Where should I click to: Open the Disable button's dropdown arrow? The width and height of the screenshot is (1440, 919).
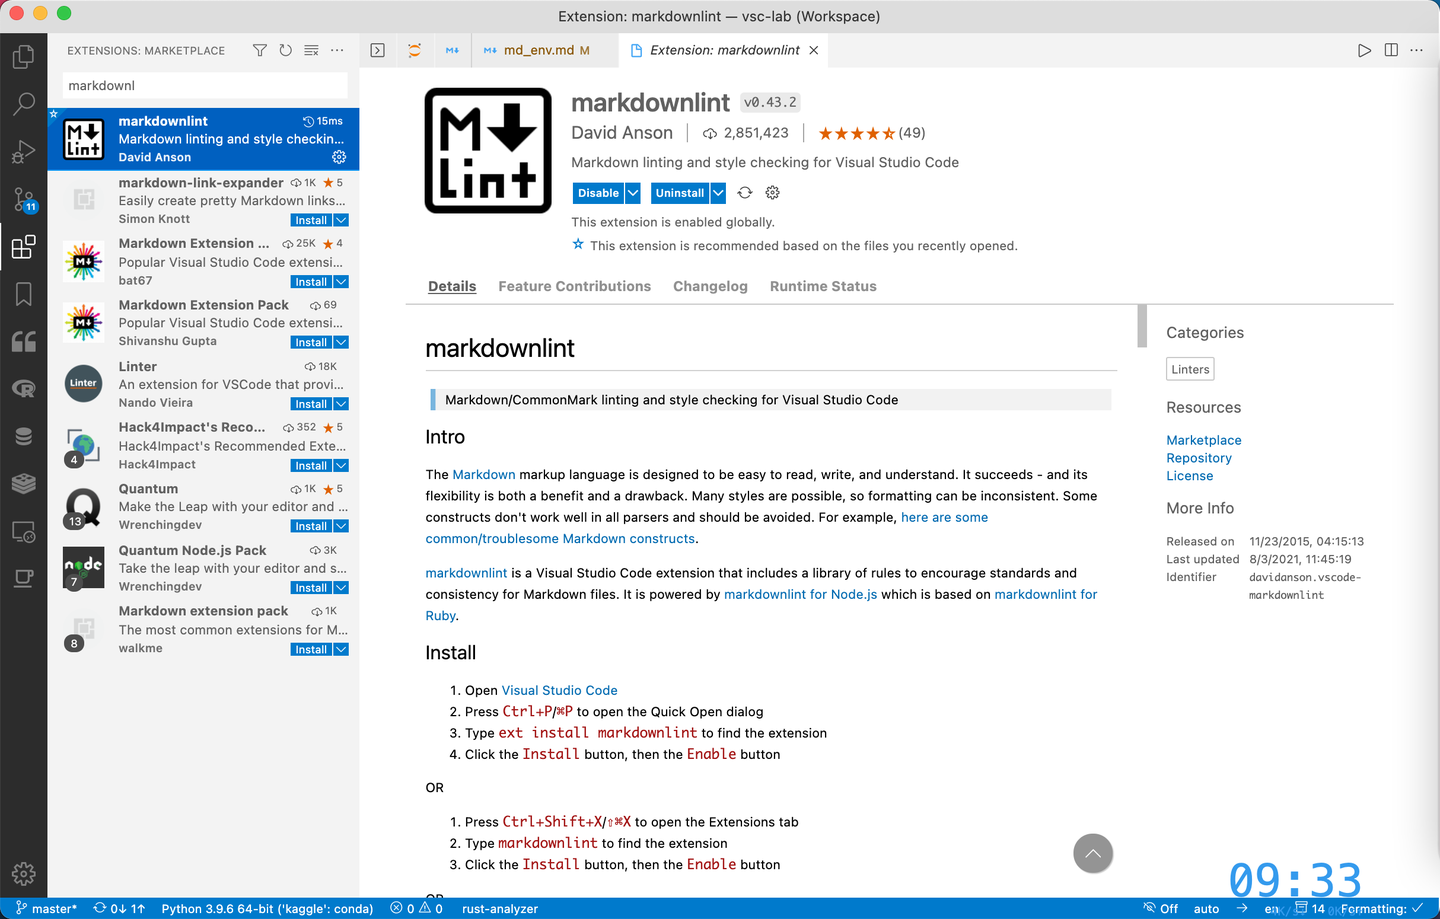pos(632,192)
